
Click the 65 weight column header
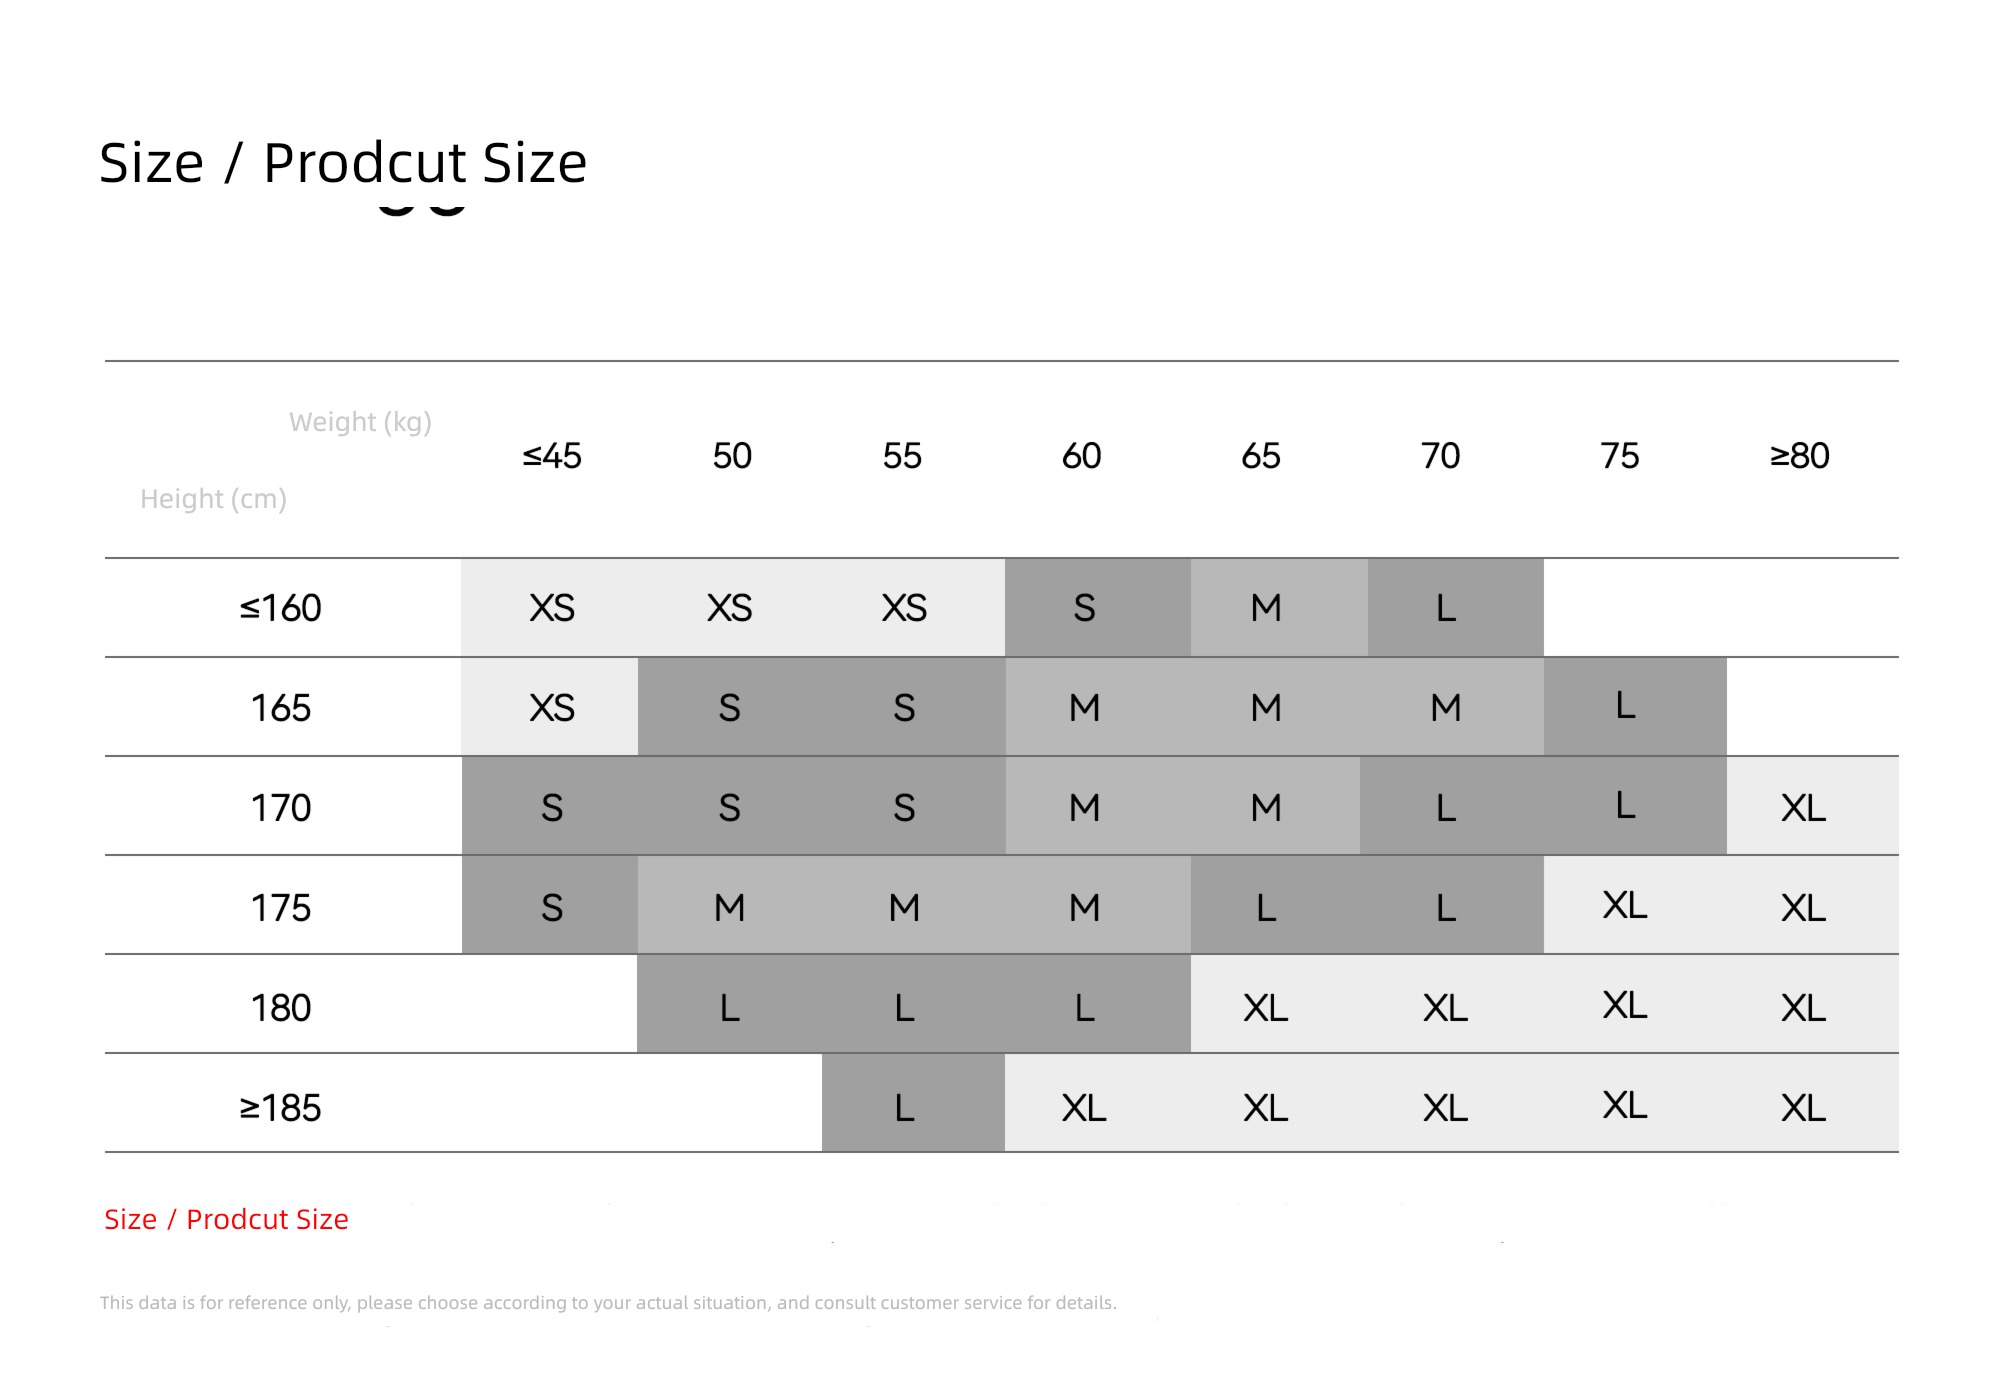tap(1261, 456)
